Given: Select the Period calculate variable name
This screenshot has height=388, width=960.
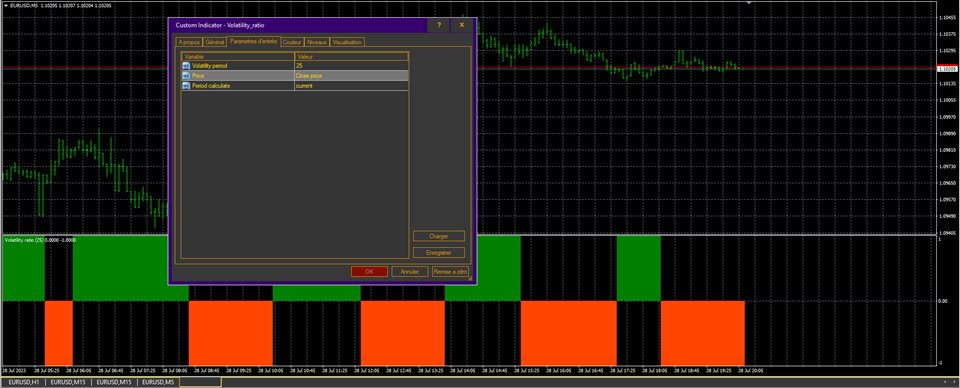Looking at the screenshot, I should [211, 86].
